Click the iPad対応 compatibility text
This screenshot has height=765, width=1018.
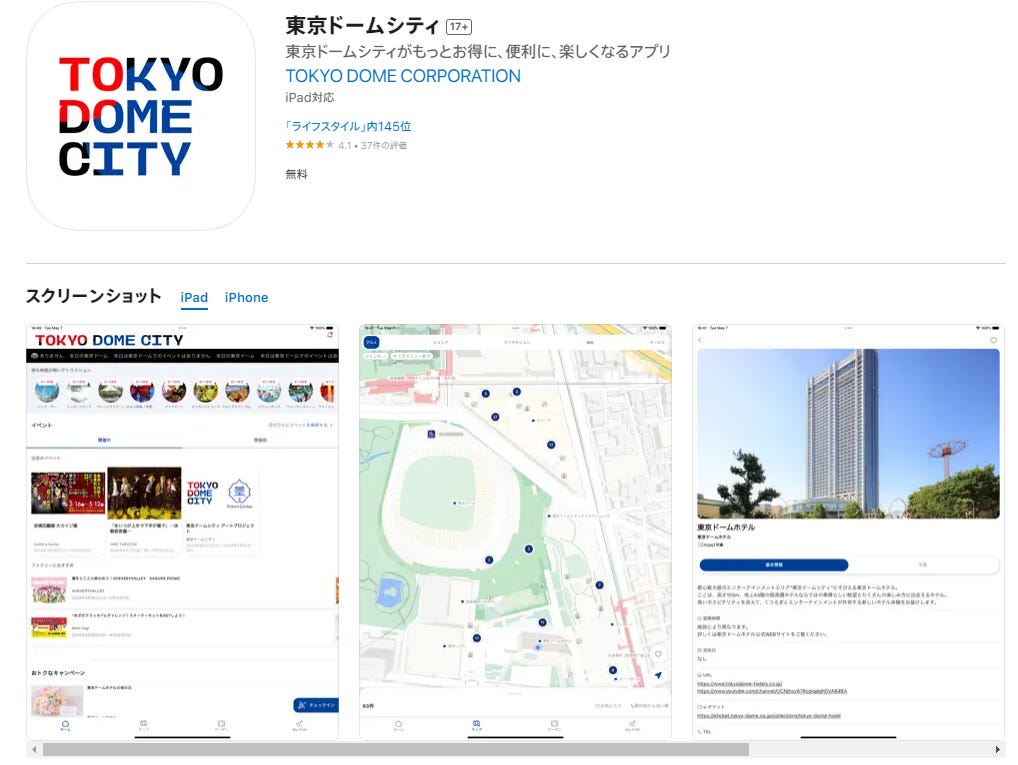310,97
